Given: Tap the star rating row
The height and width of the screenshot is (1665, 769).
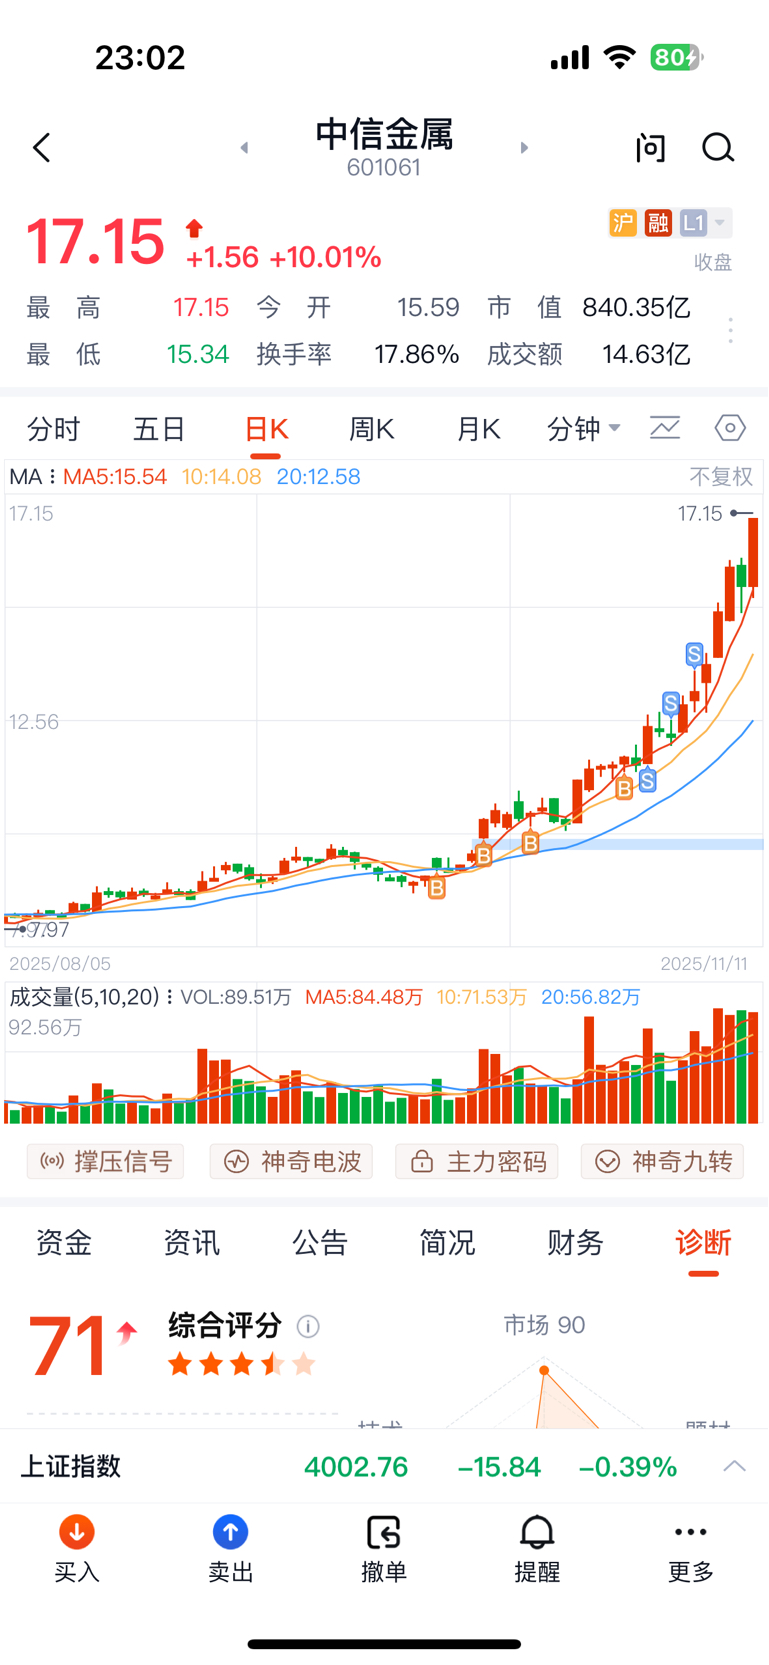Looking at the screenshot, I should point(242,1364).
